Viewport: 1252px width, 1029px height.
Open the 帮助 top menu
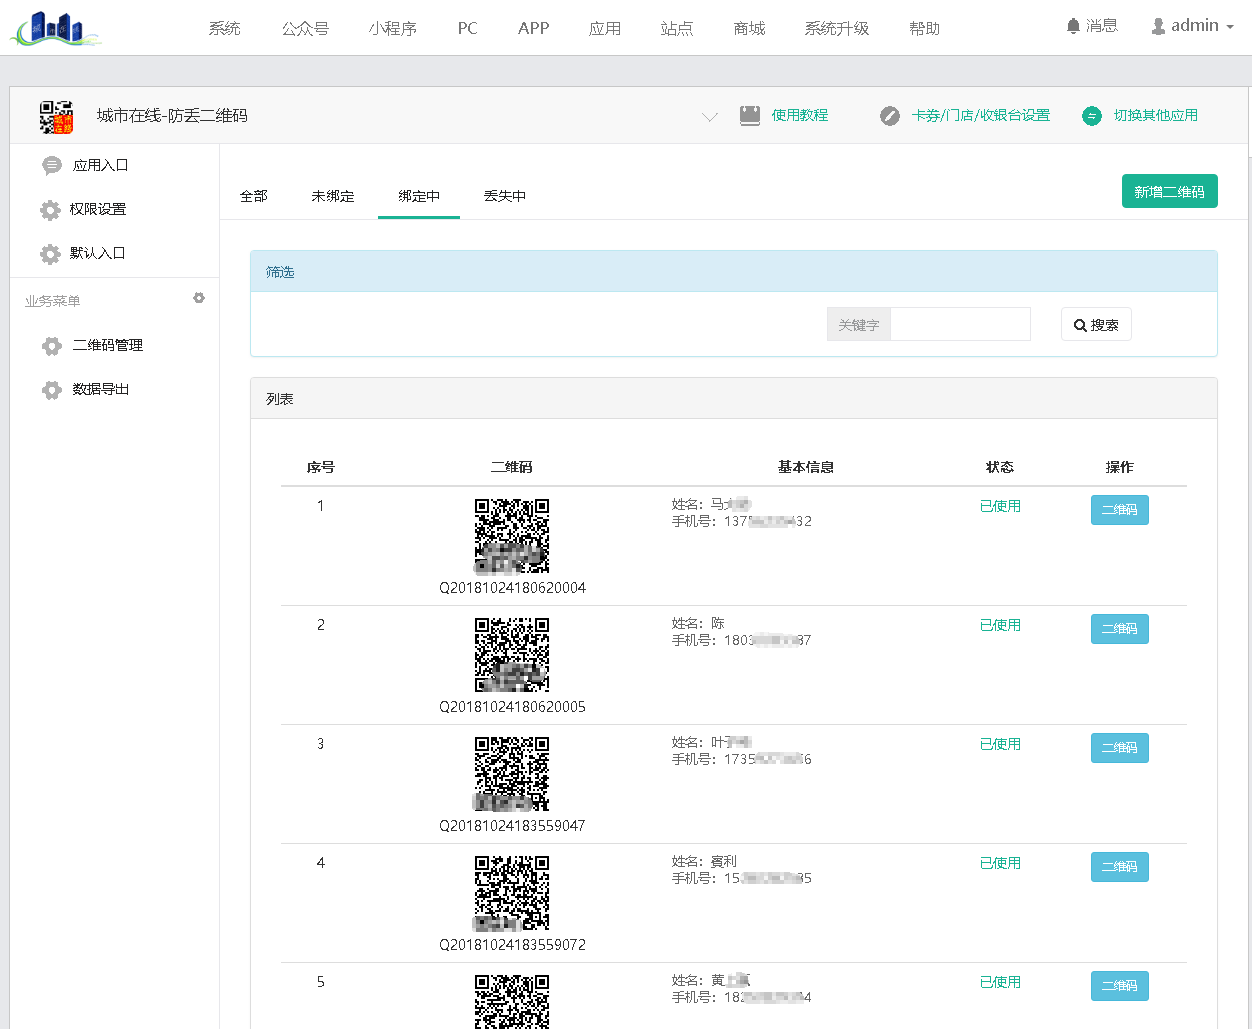925,28
